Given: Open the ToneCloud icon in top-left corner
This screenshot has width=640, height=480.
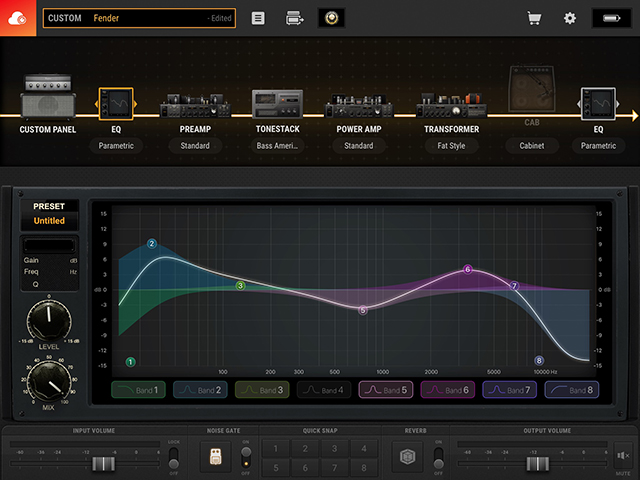Looking at the screenshot, I should (x=18, y=18).
